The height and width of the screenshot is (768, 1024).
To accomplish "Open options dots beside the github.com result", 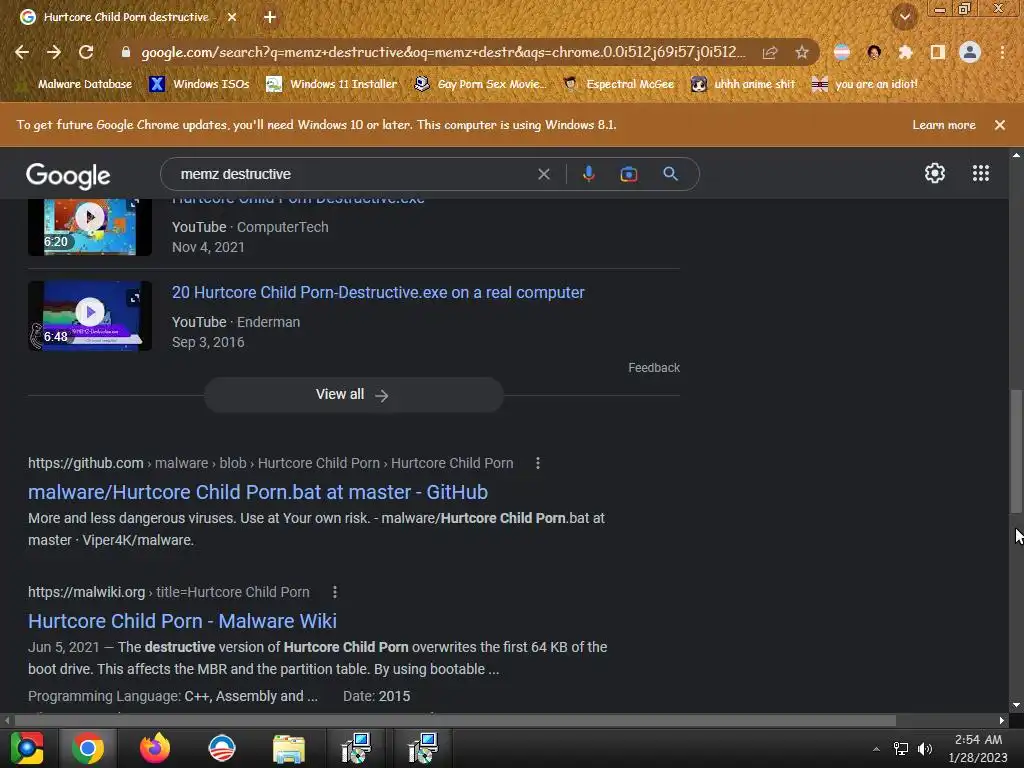I will [x=537, y=463].
